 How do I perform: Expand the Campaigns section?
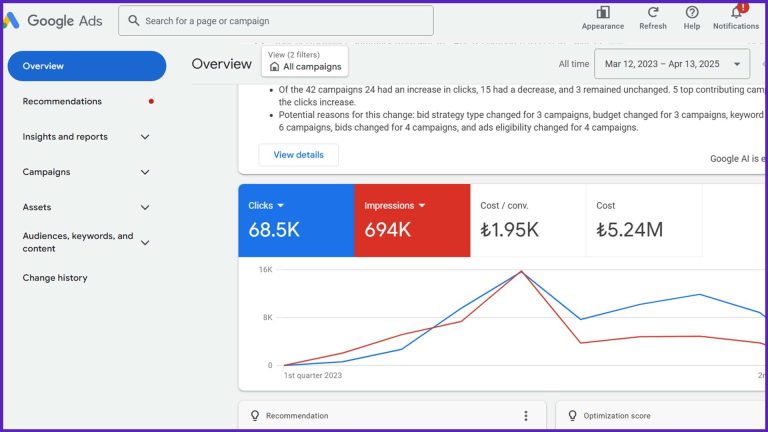click(145, 172)
